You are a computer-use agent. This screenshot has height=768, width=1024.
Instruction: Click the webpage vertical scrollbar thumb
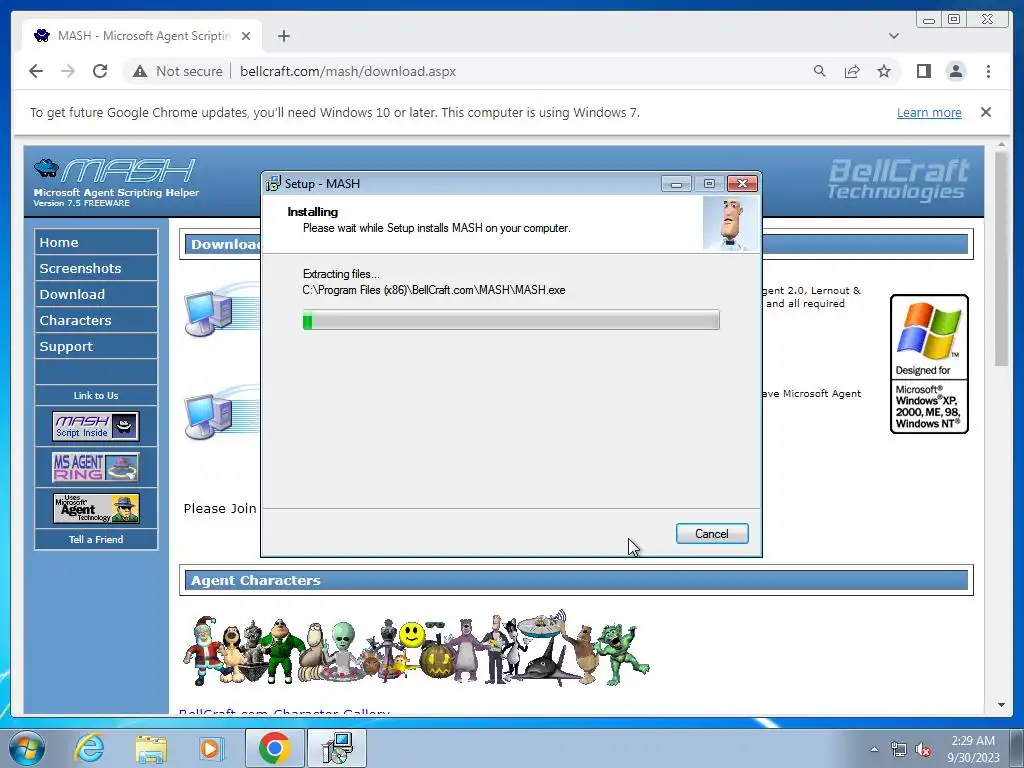1002,259
